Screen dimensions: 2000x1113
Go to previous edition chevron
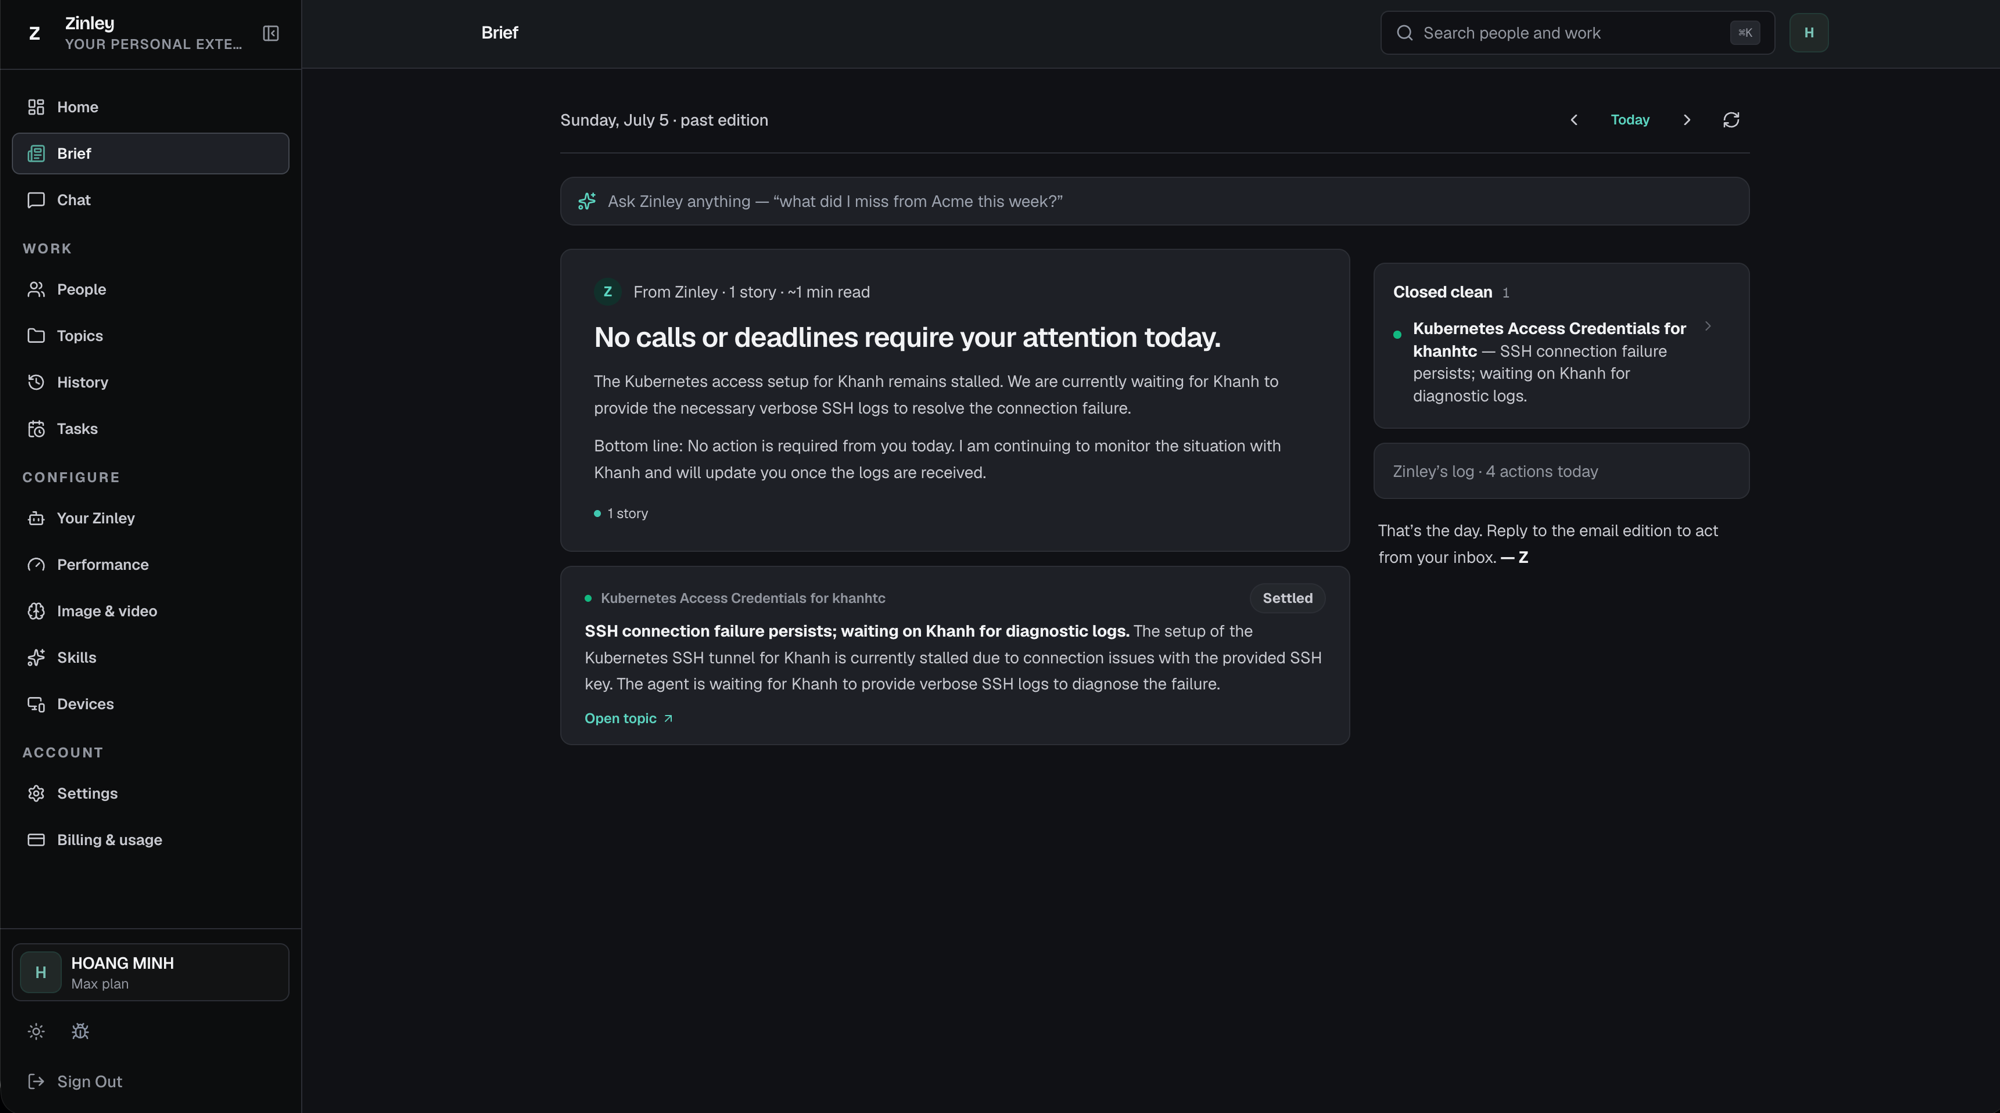1573,120
